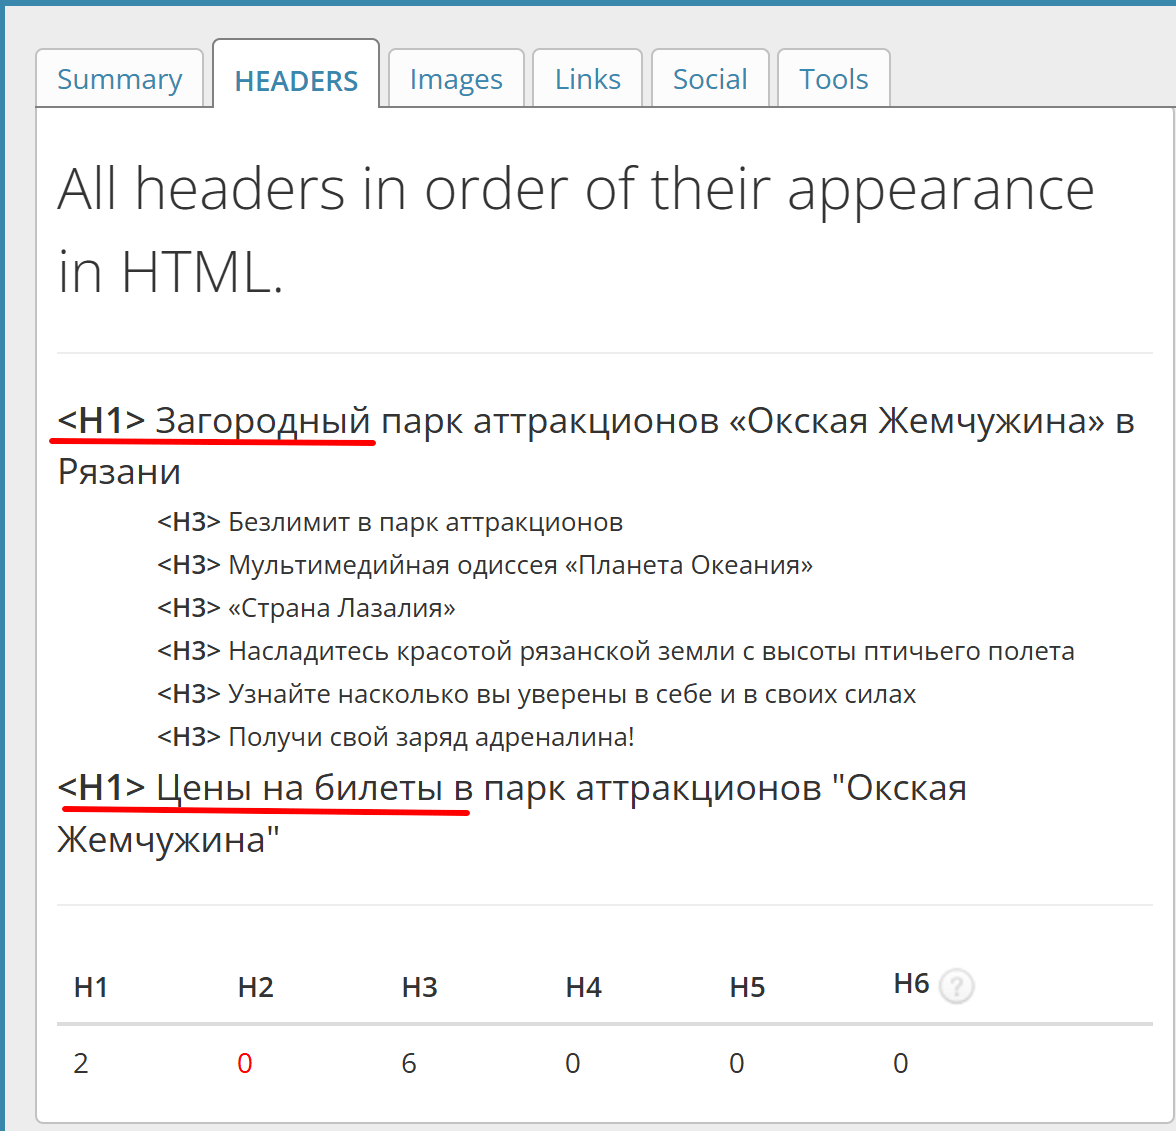Click the H3 header «Планета Океания»

pyautogui.click(x=484, y=565)
